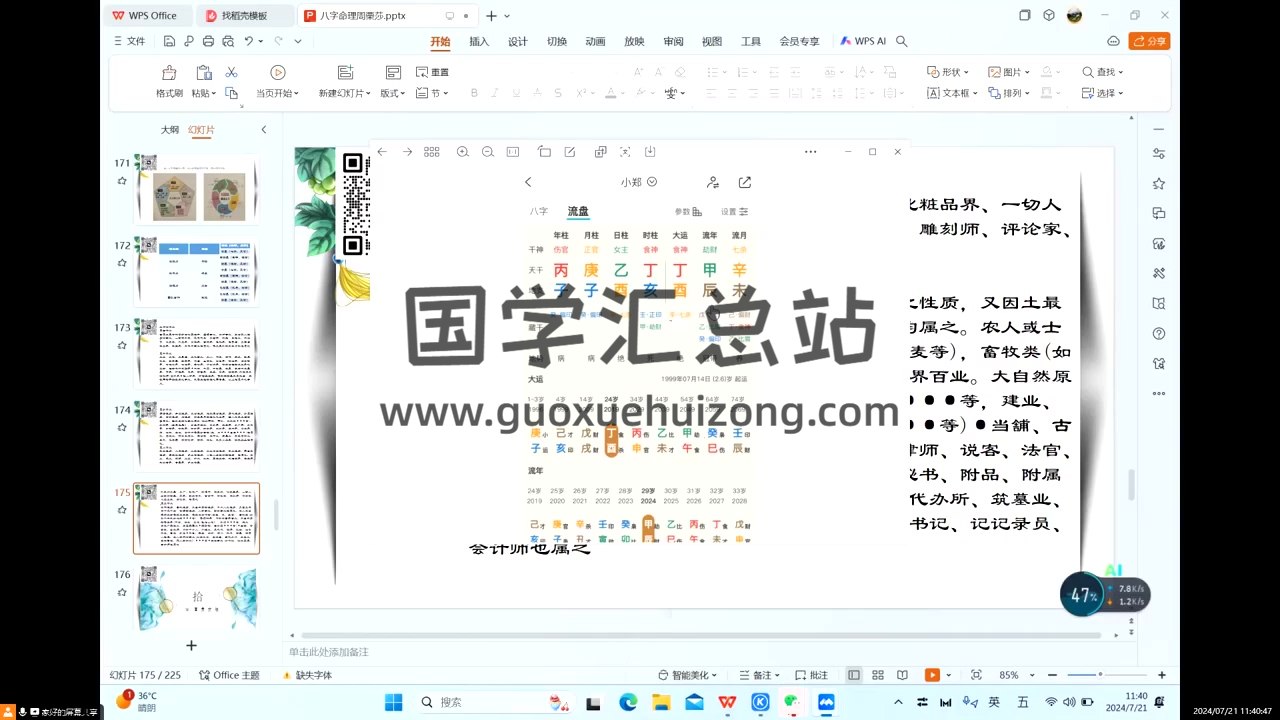Switch to Slide Sorter view in status bar
Screen dimensions: 1280x720
pos(878,675)
